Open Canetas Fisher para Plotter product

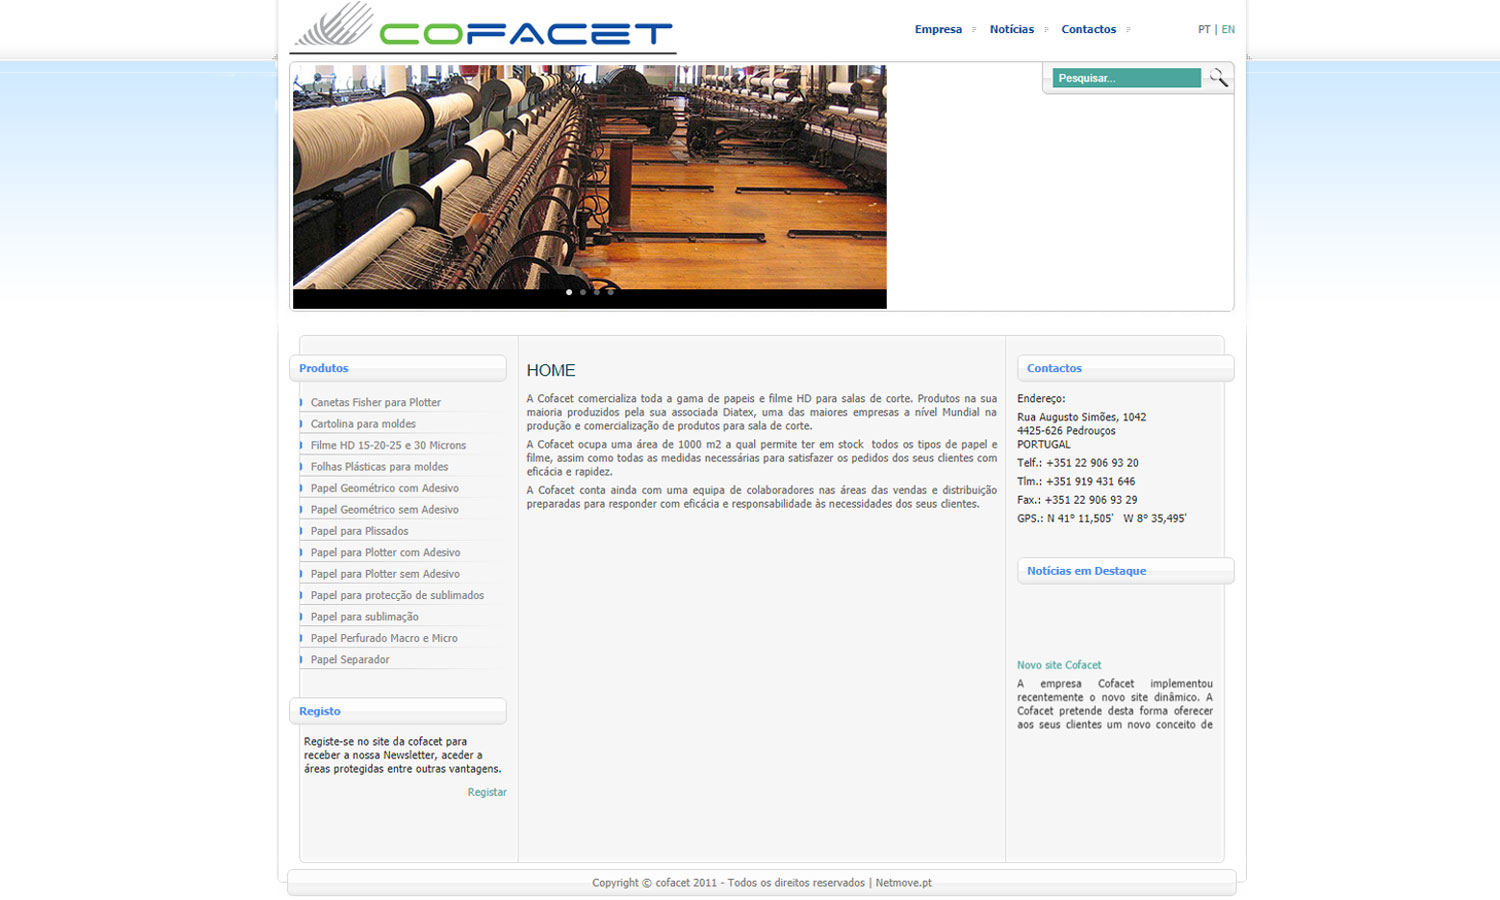point(375,403)
